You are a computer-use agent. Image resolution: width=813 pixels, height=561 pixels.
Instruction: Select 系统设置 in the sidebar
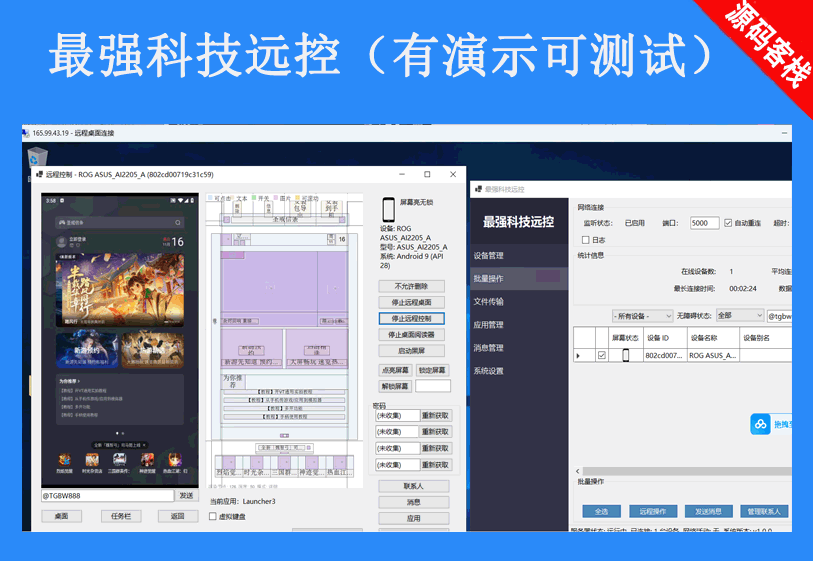pos(489,371)
